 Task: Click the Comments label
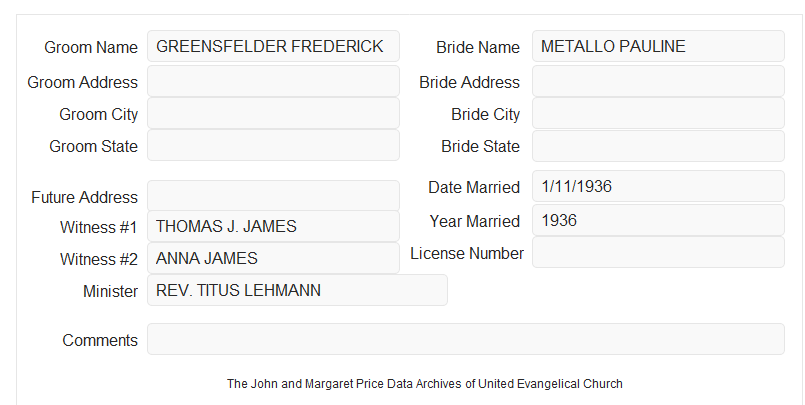point(100,340)
